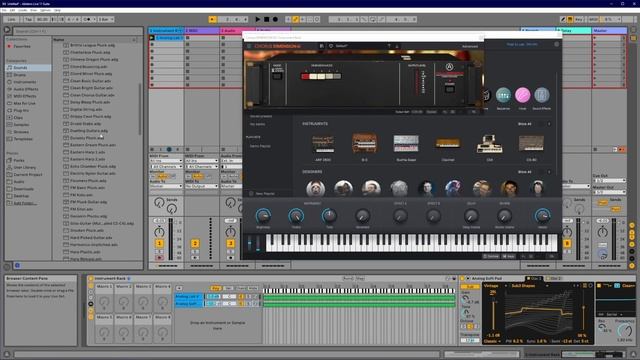
Task: Select Clean Chorus Guitar.adv preset
Action: [92, 95]
